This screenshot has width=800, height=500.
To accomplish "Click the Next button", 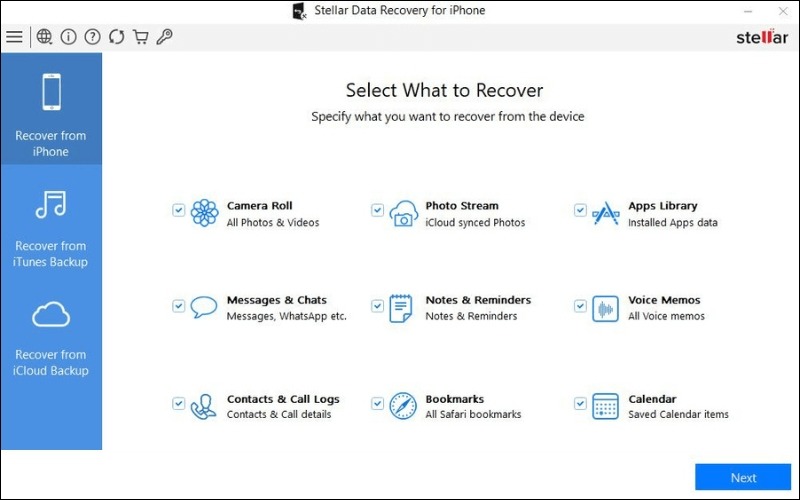I will (x=743, y=477).
